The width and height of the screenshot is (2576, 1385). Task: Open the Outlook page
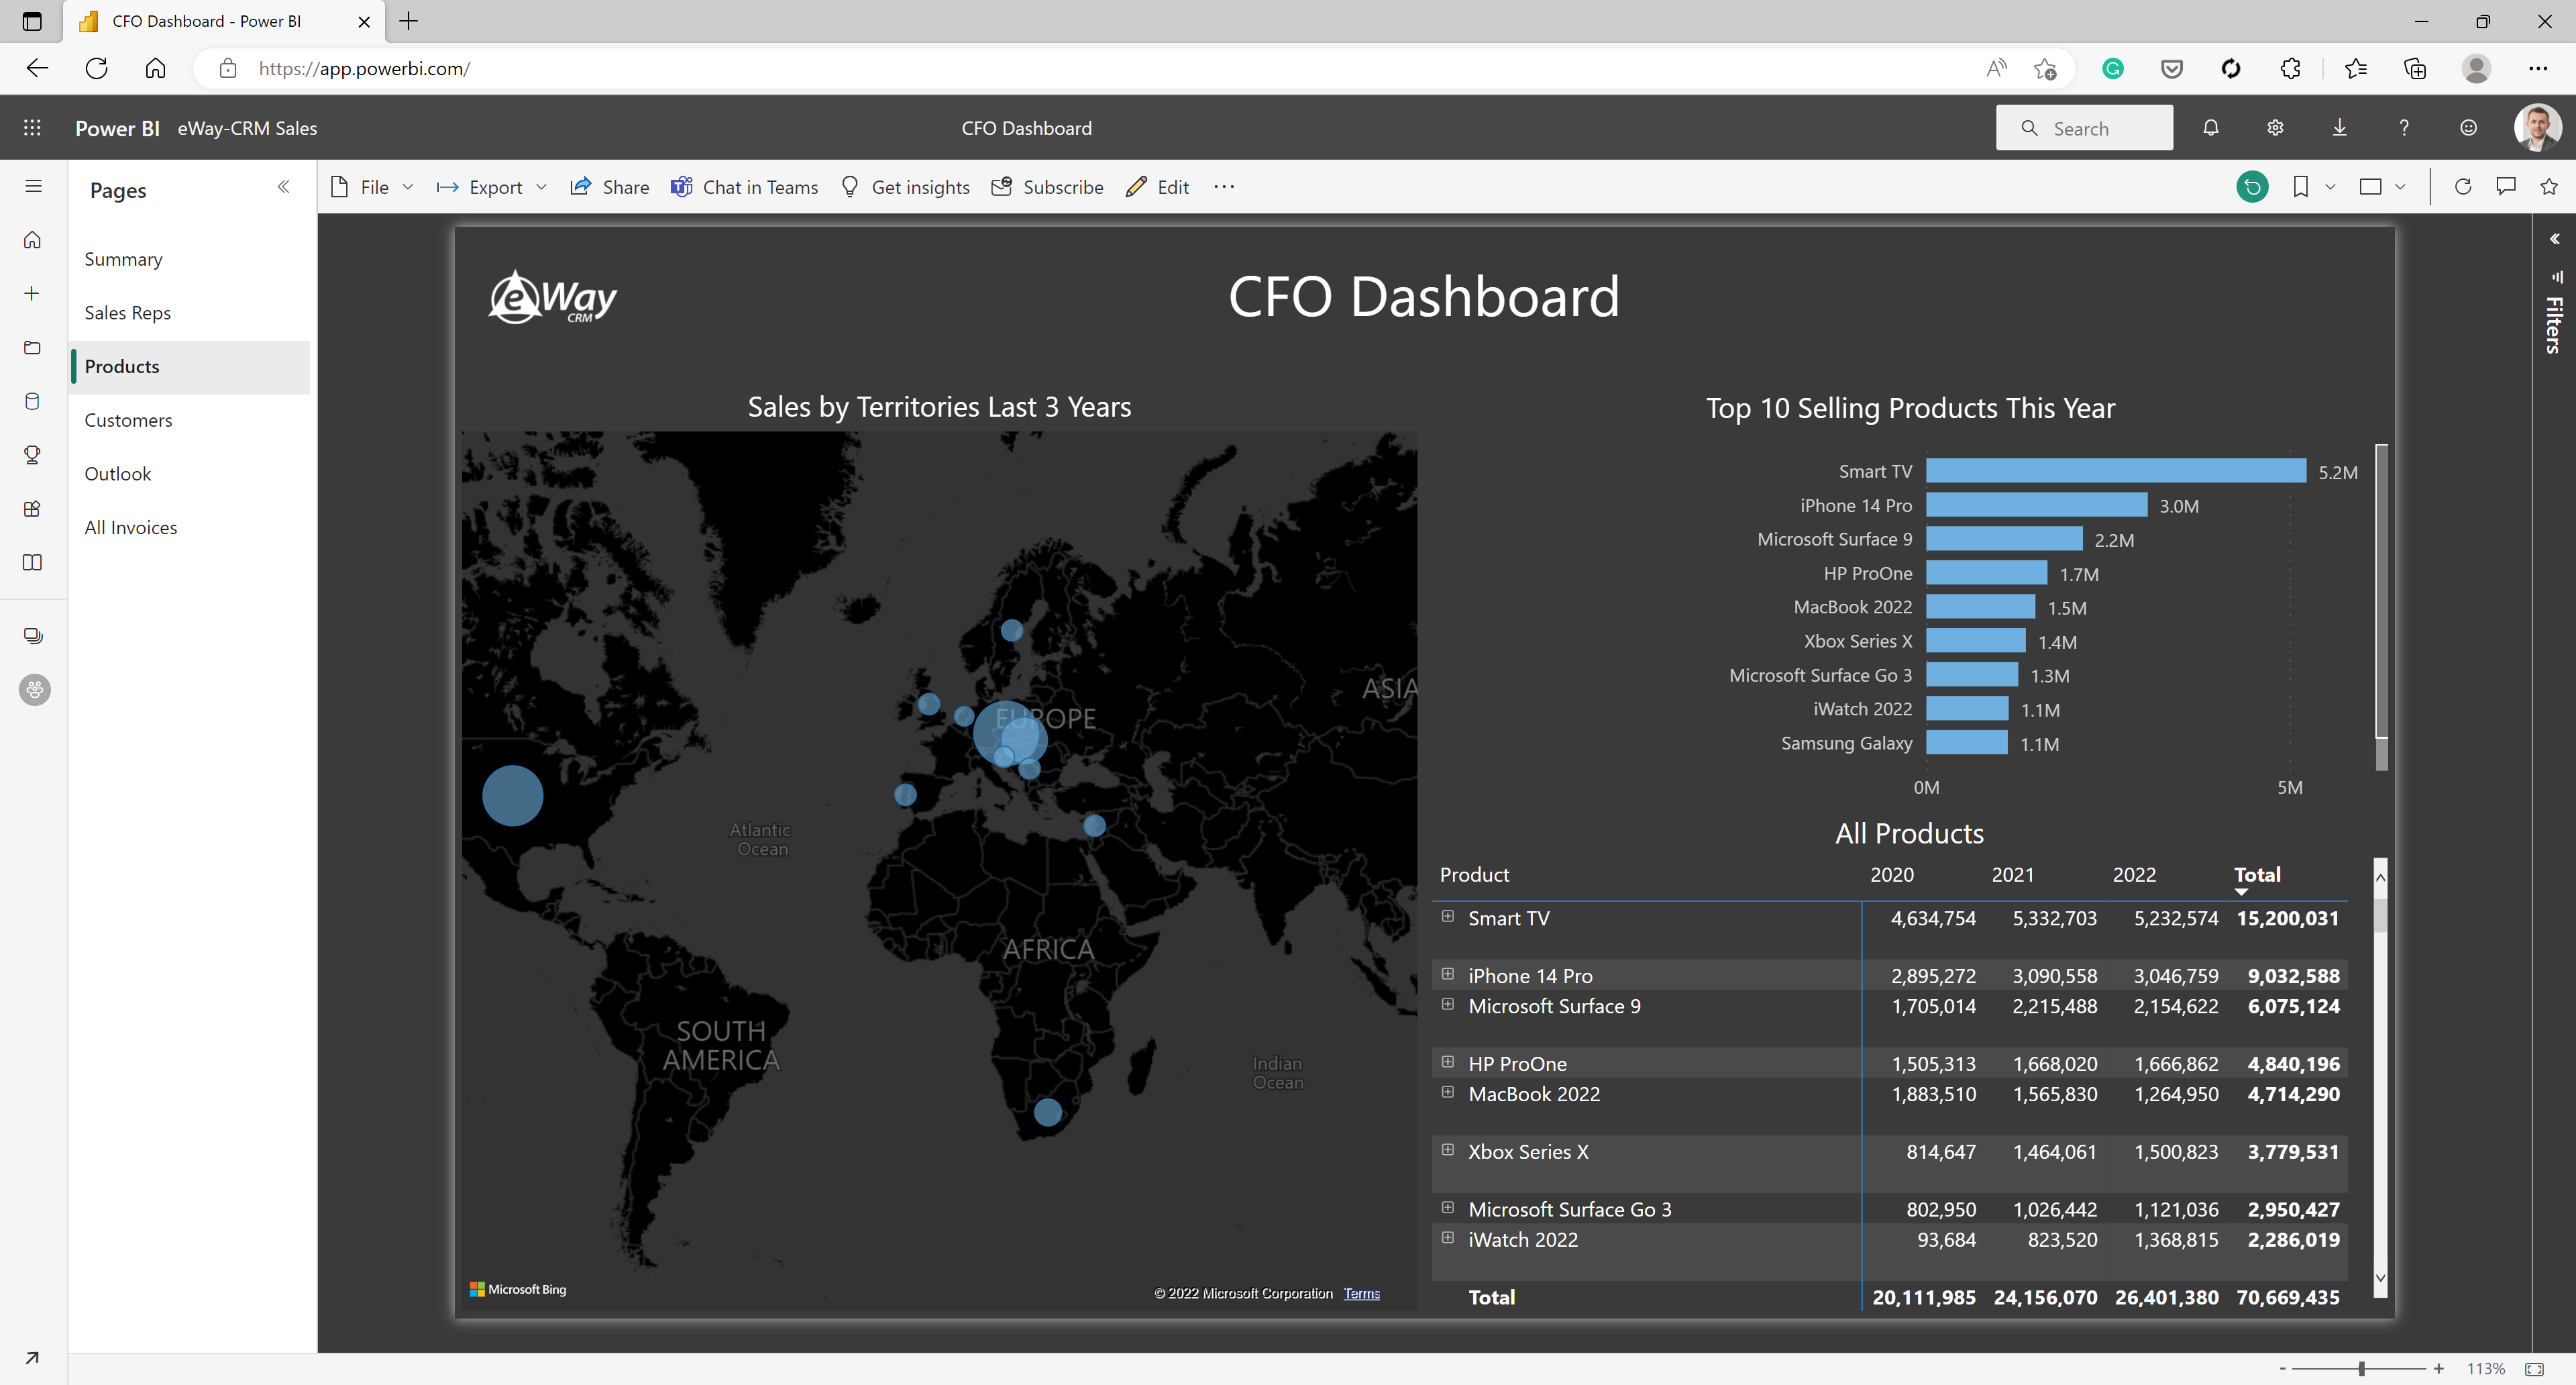coord(190,474)
